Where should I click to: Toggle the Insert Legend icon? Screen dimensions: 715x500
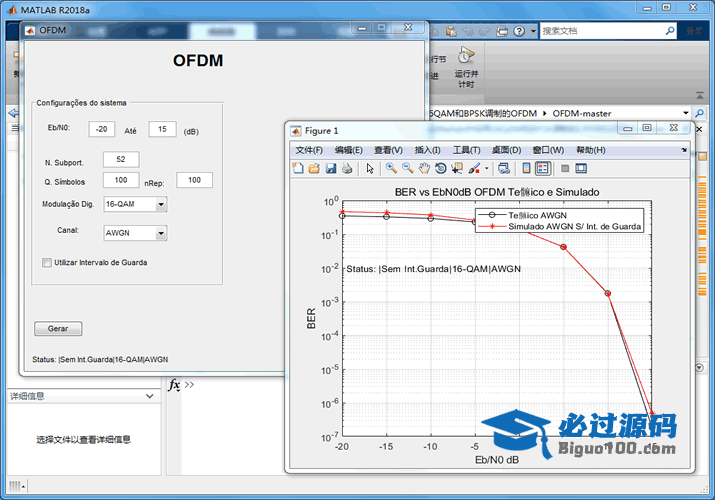[543, 168]
